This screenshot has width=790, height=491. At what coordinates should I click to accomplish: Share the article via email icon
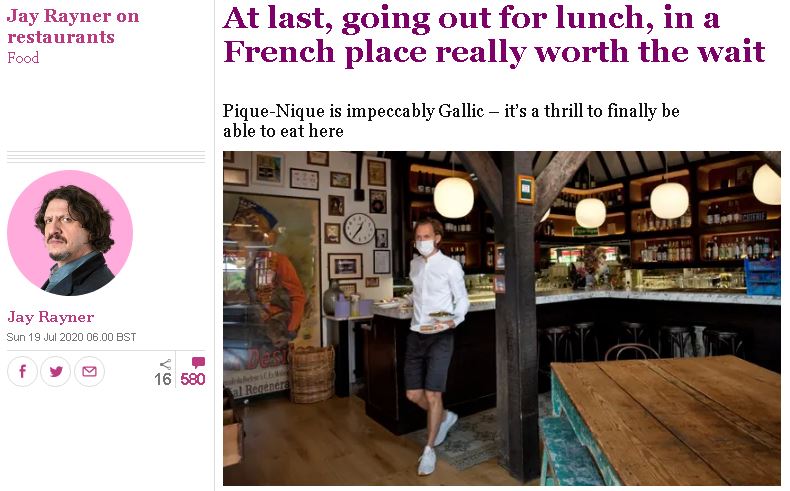pyautogui.click(x=89, y=371)
